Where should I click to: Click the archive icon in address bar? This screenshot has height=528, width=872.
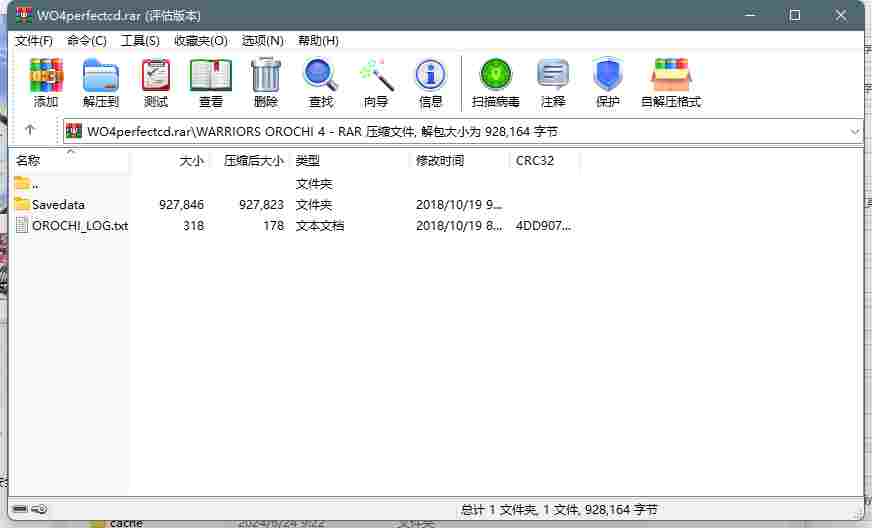(x=73, y=131)
